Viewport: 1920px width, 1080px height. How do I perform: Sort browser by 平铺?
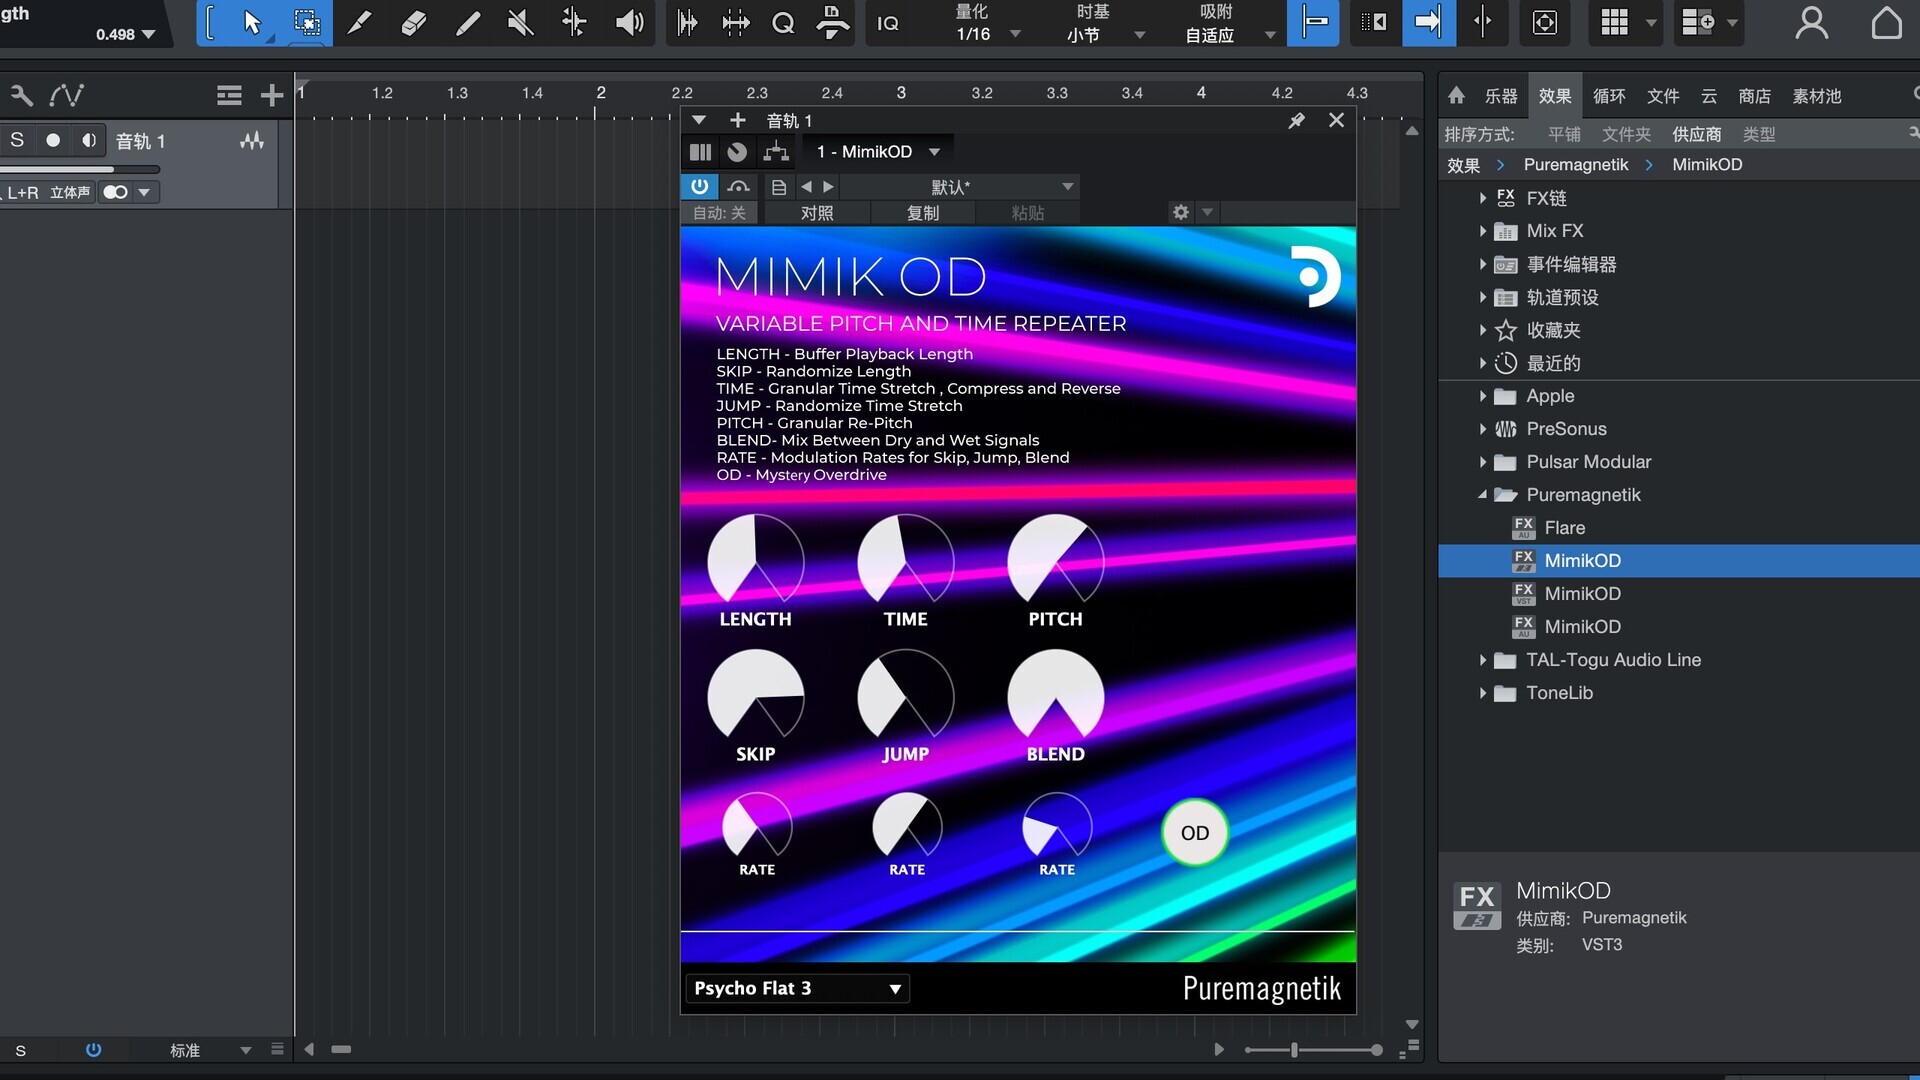pos(1564,134)
